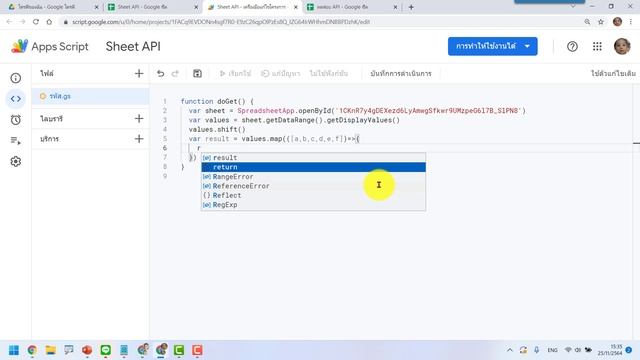The image size is (640, 360).
Task: Add a service with plus icon
Action: 139,139
